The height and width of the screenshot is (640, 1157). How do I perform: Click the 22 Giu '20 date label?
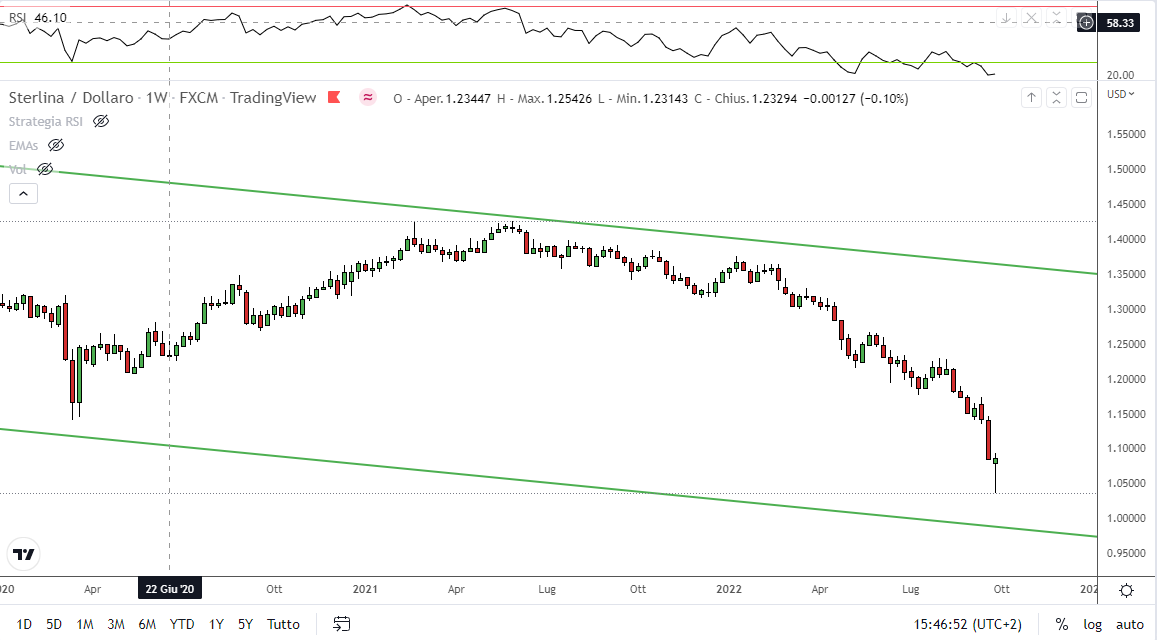point(170,589)
